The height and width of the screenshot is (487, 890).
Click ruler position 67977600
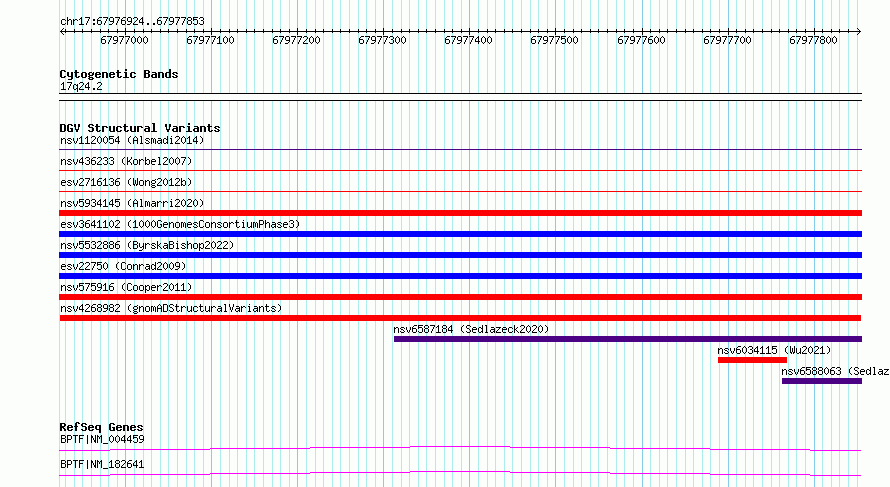tap(641, 40)
